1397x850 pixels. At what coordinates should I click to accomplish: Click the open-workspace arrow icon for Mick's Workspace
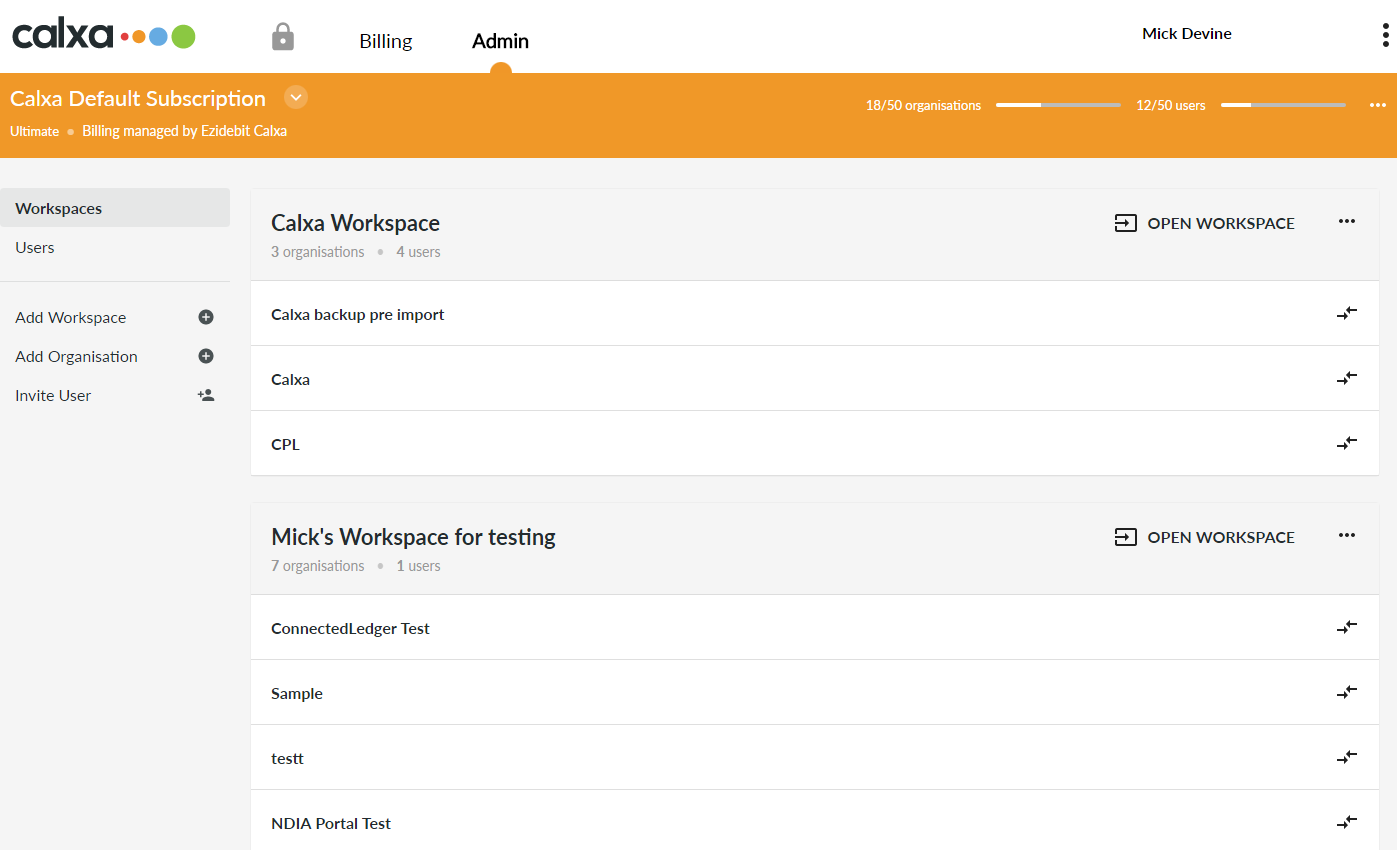tap(1125, 537)
